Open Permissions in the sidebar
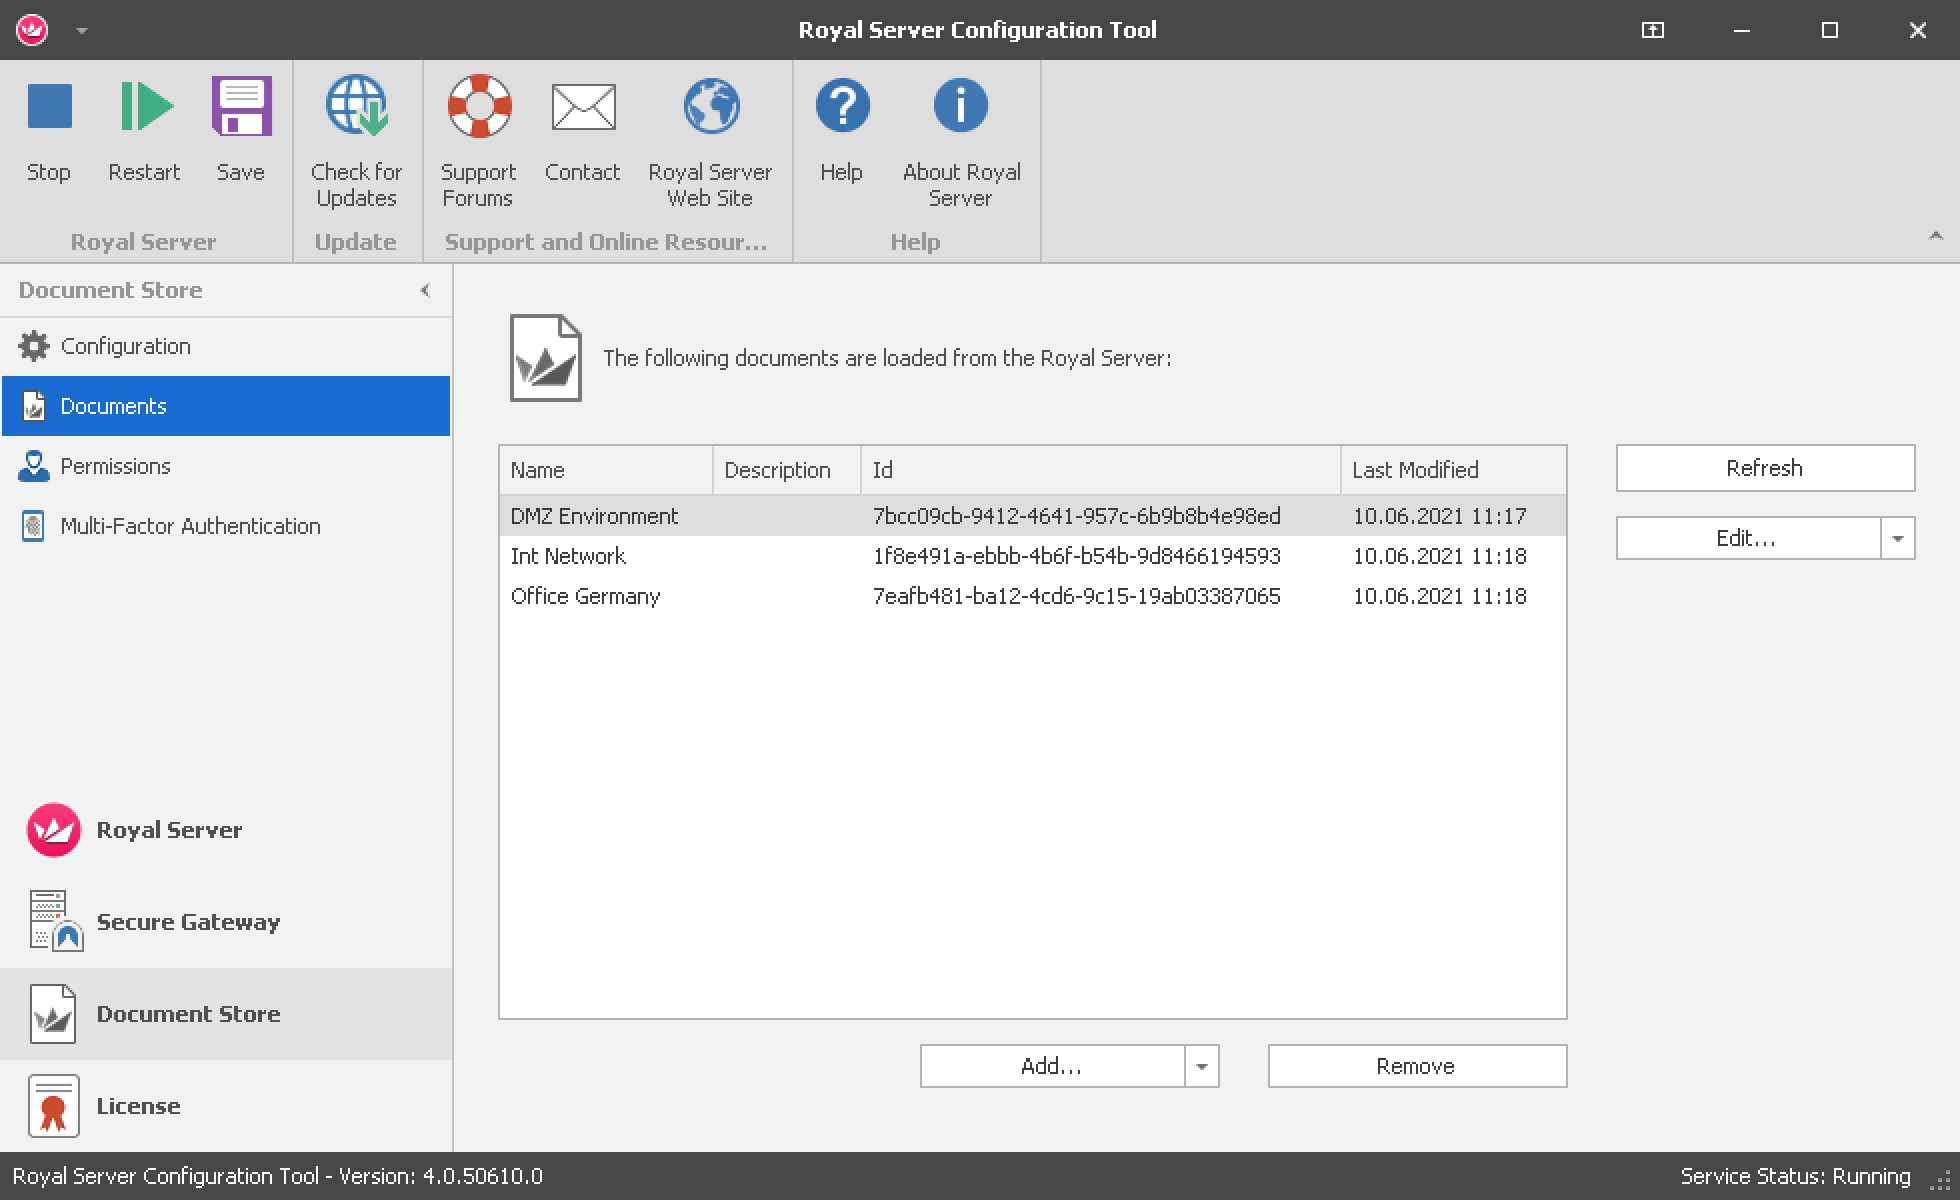The image size is (1960, 1200). click(x=115, y=466)
